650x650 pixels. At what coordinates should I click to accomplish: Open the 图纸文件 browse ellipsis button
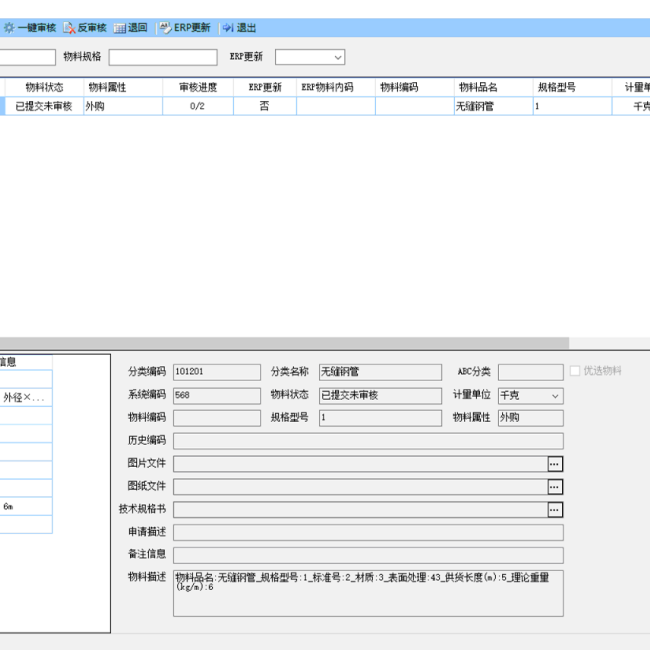tap(555, 487)
